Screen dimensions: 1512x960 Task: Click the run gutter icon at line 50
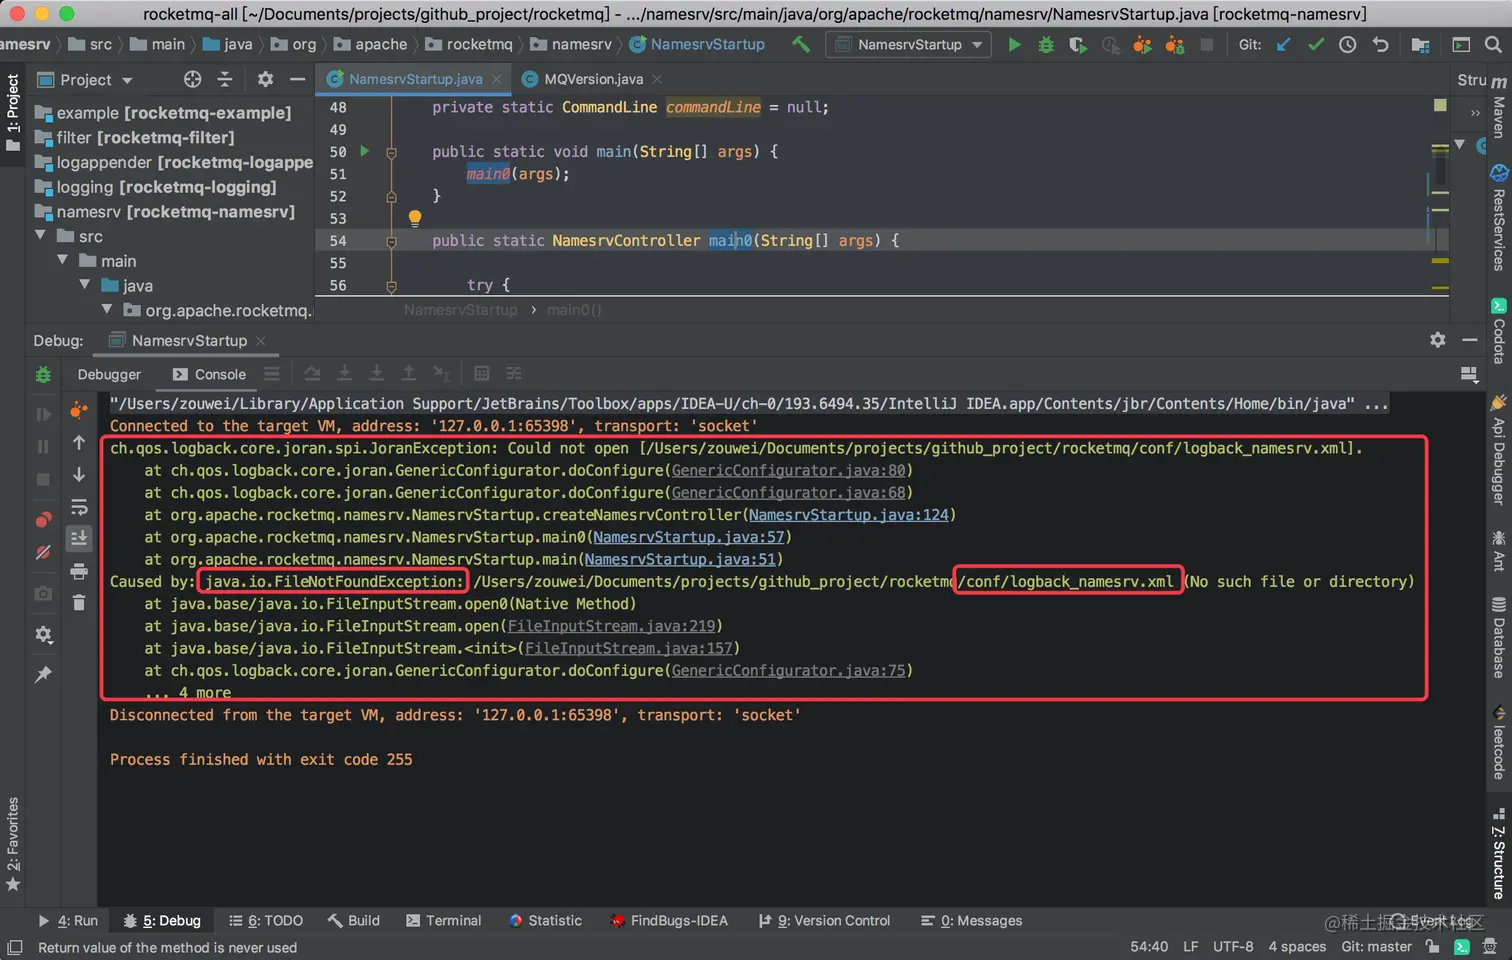[x=365, y=151]
